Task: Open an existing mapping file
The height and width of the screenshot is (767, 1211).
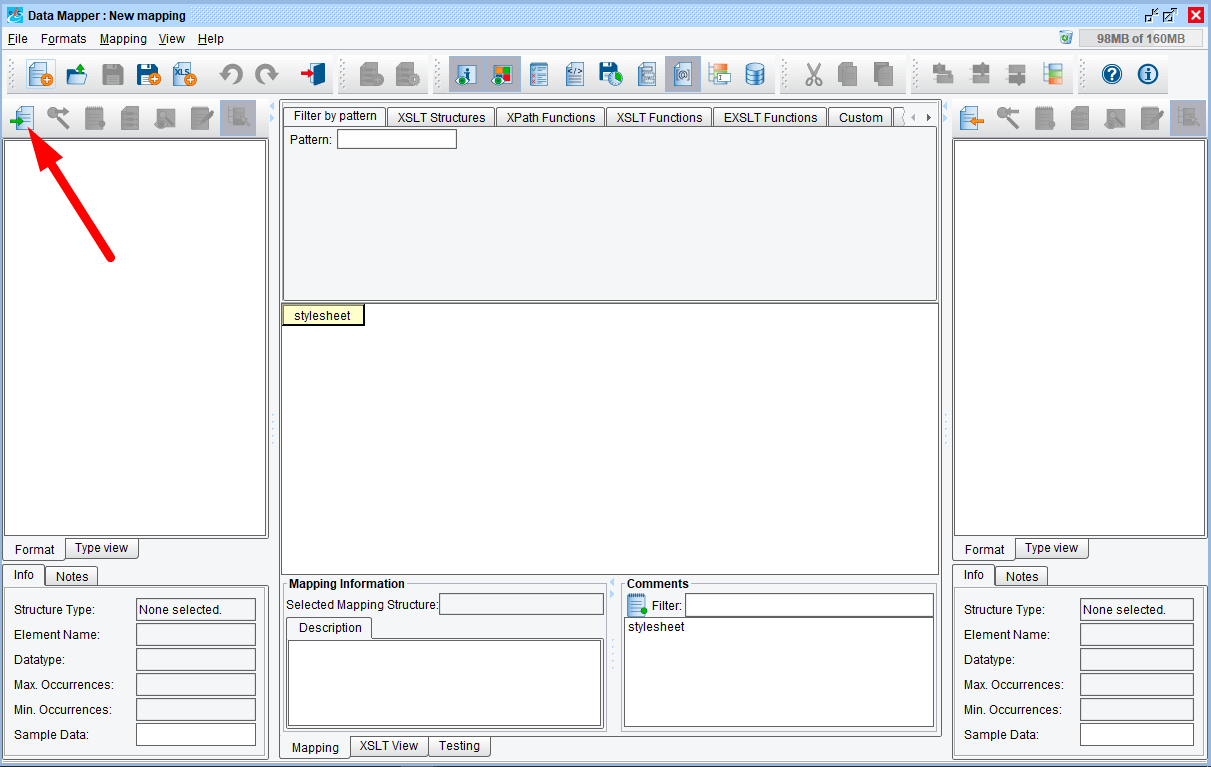Action: coord(77,74)
